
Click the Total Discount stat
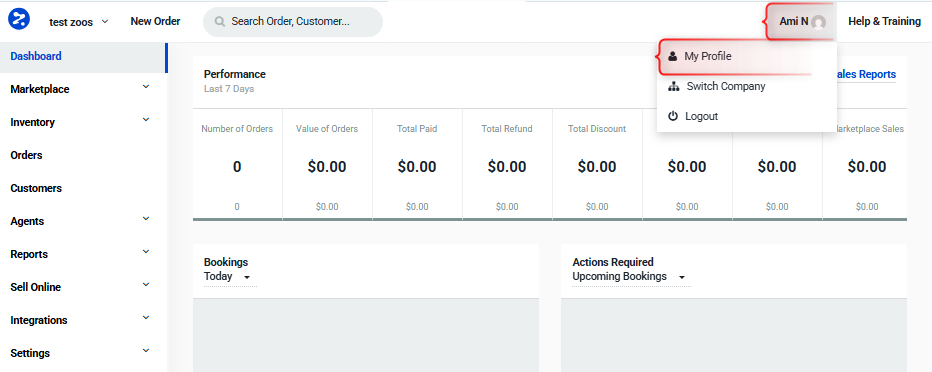pos(597,165)
